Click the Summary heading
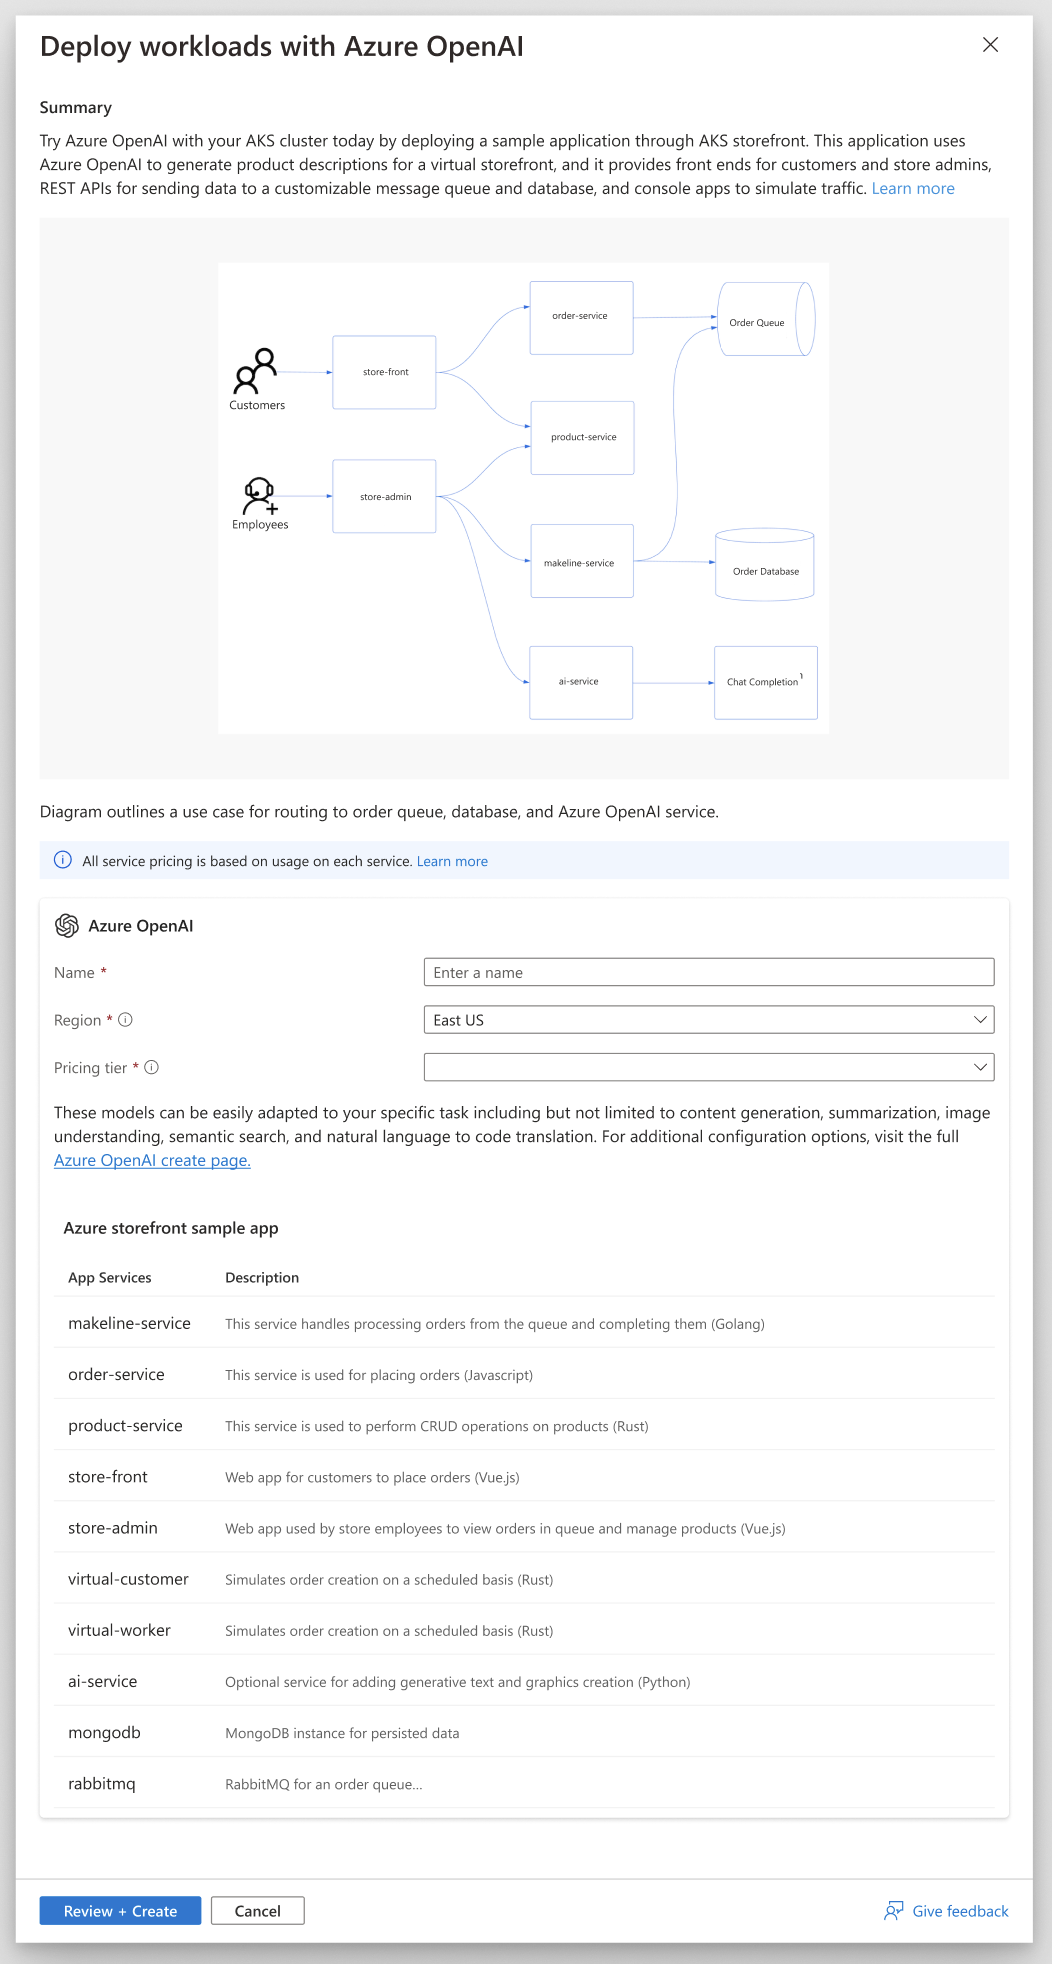This screenshot has height=1964, width=1052. pyautogui.click(x=76, y=108)
